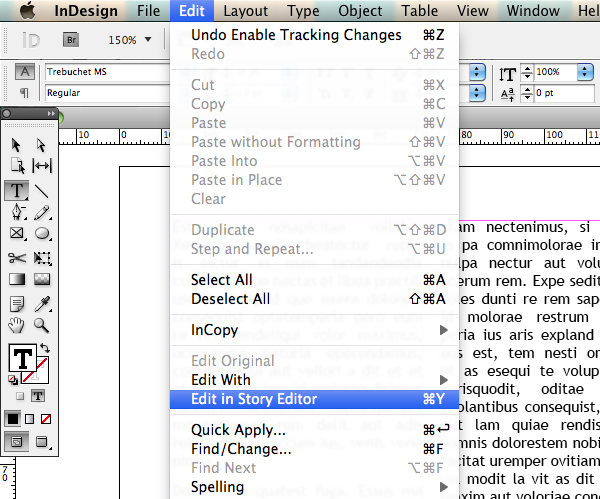Image resolution: width=600 pixels, height=499 pixels.
Task: Select the Zoom tool
Action: (41, 325)
